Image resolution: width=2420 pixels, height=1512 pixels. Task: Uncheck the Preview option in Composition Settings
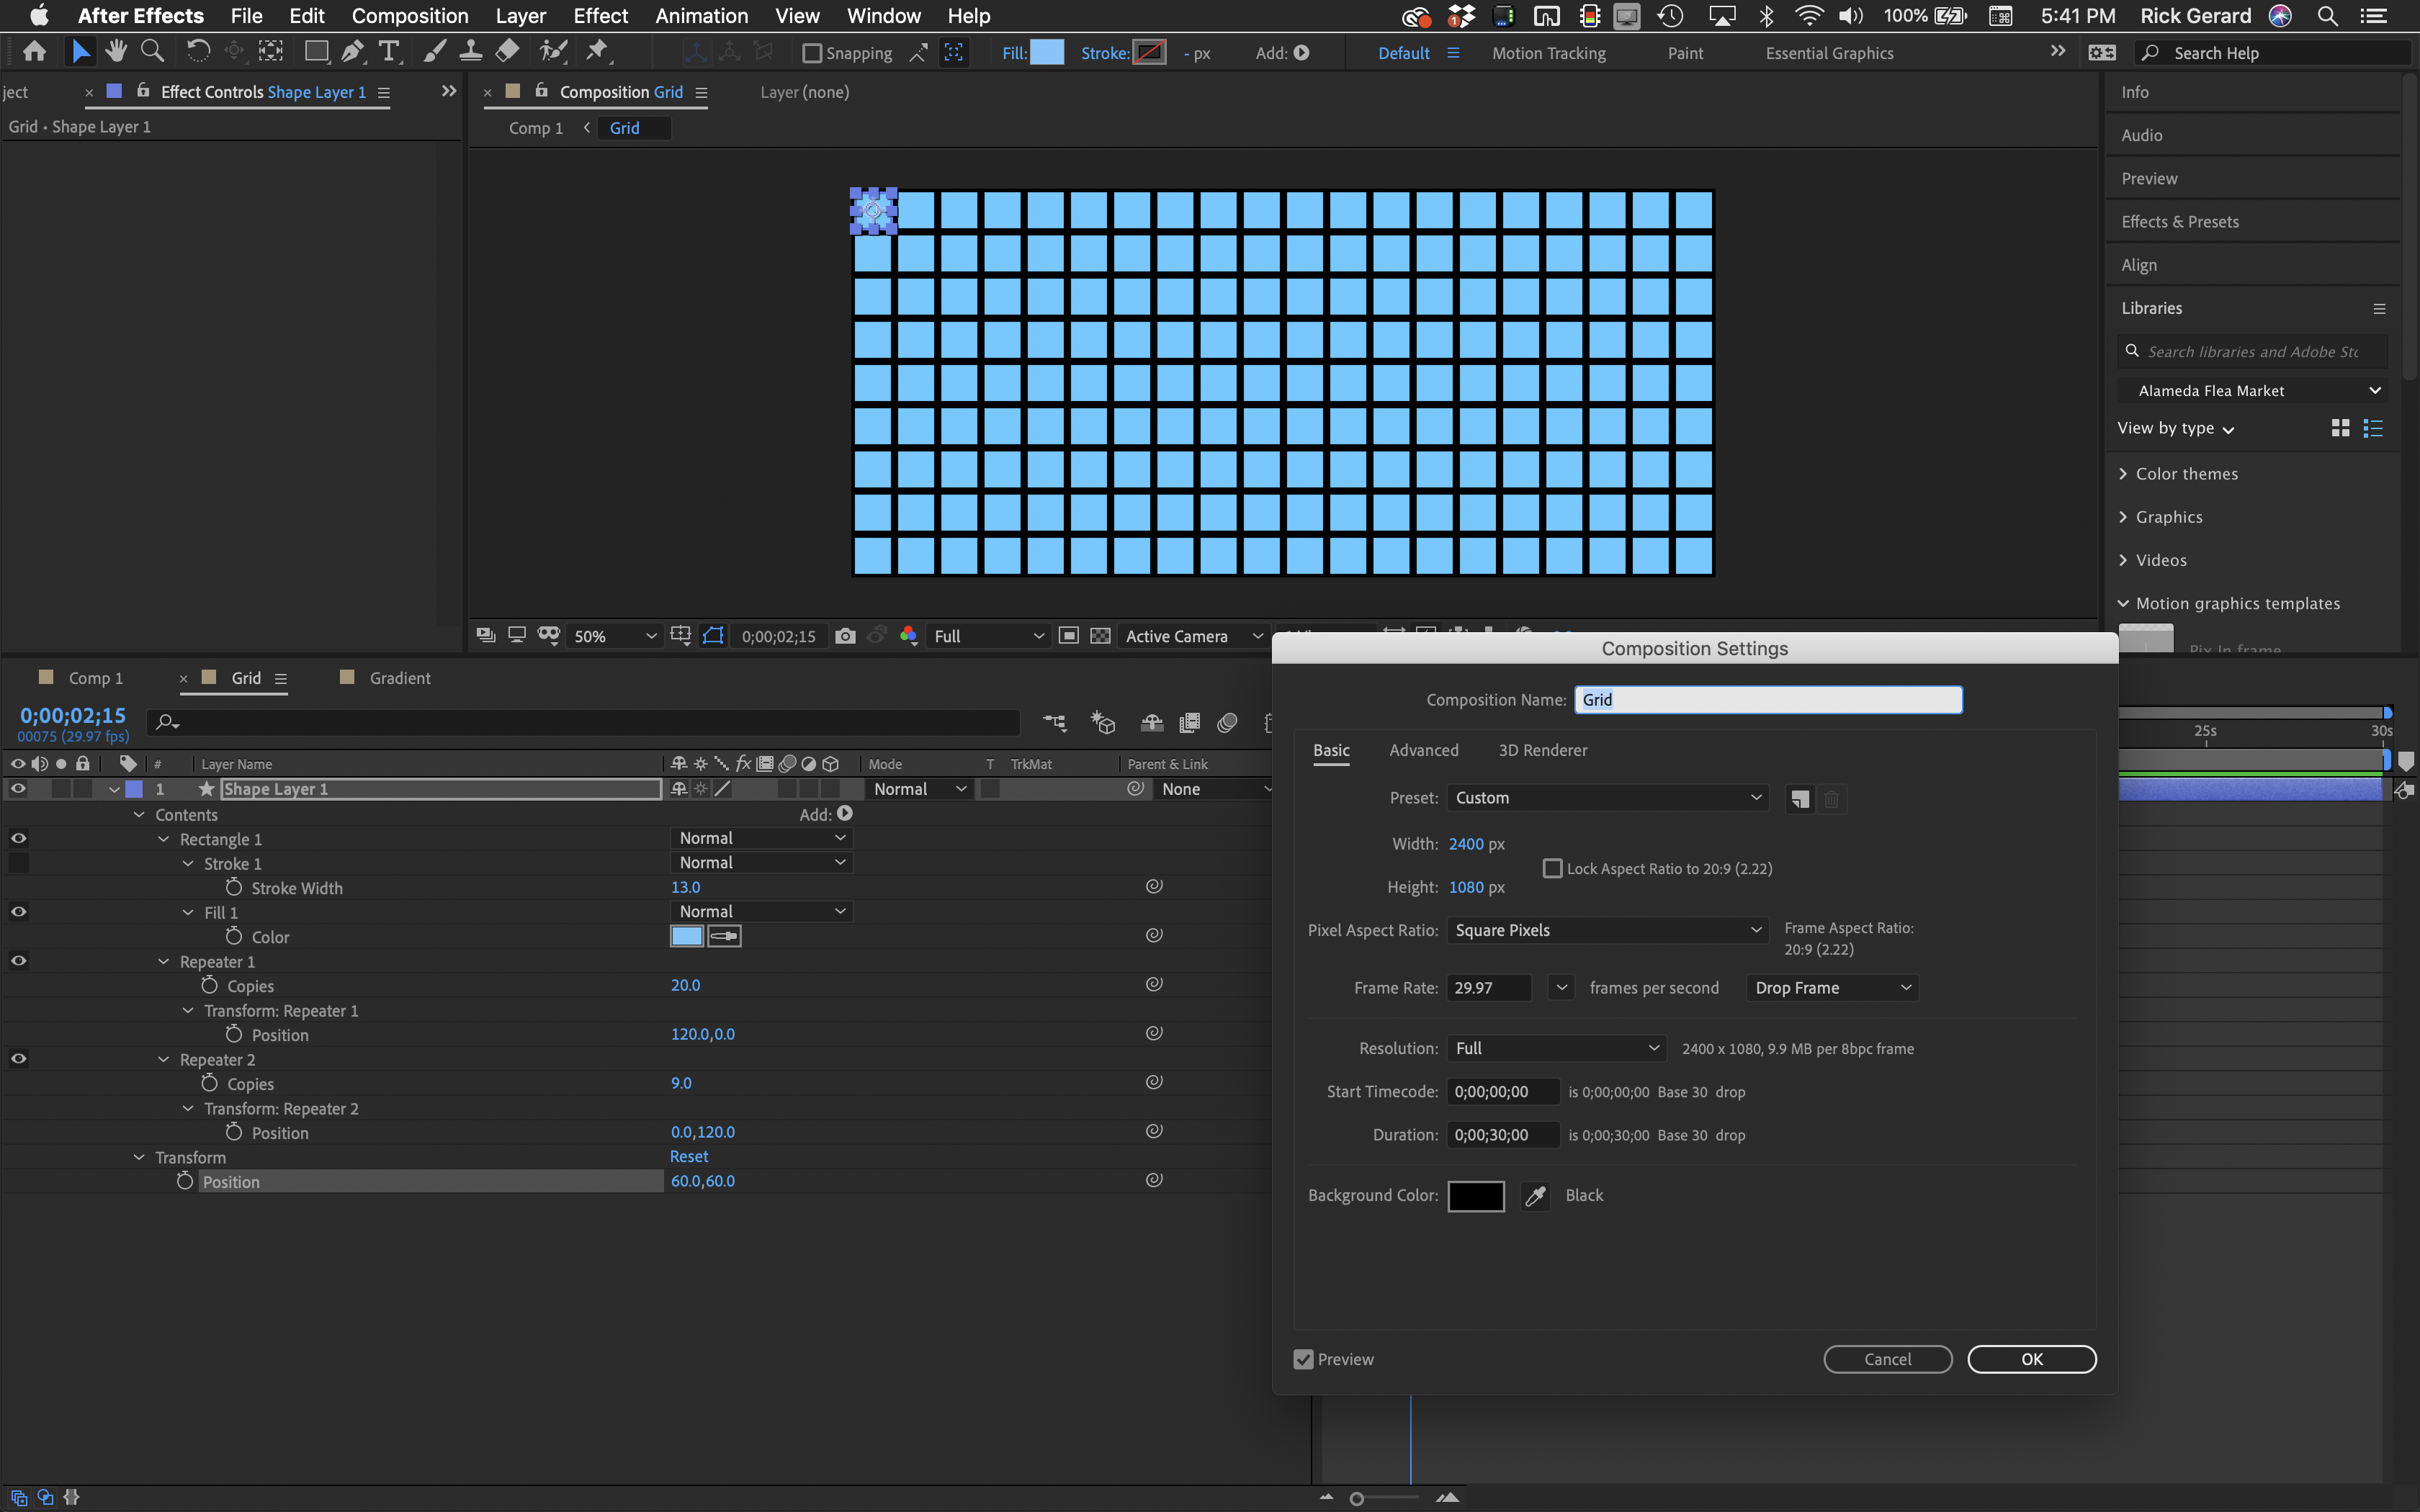1302,1359
